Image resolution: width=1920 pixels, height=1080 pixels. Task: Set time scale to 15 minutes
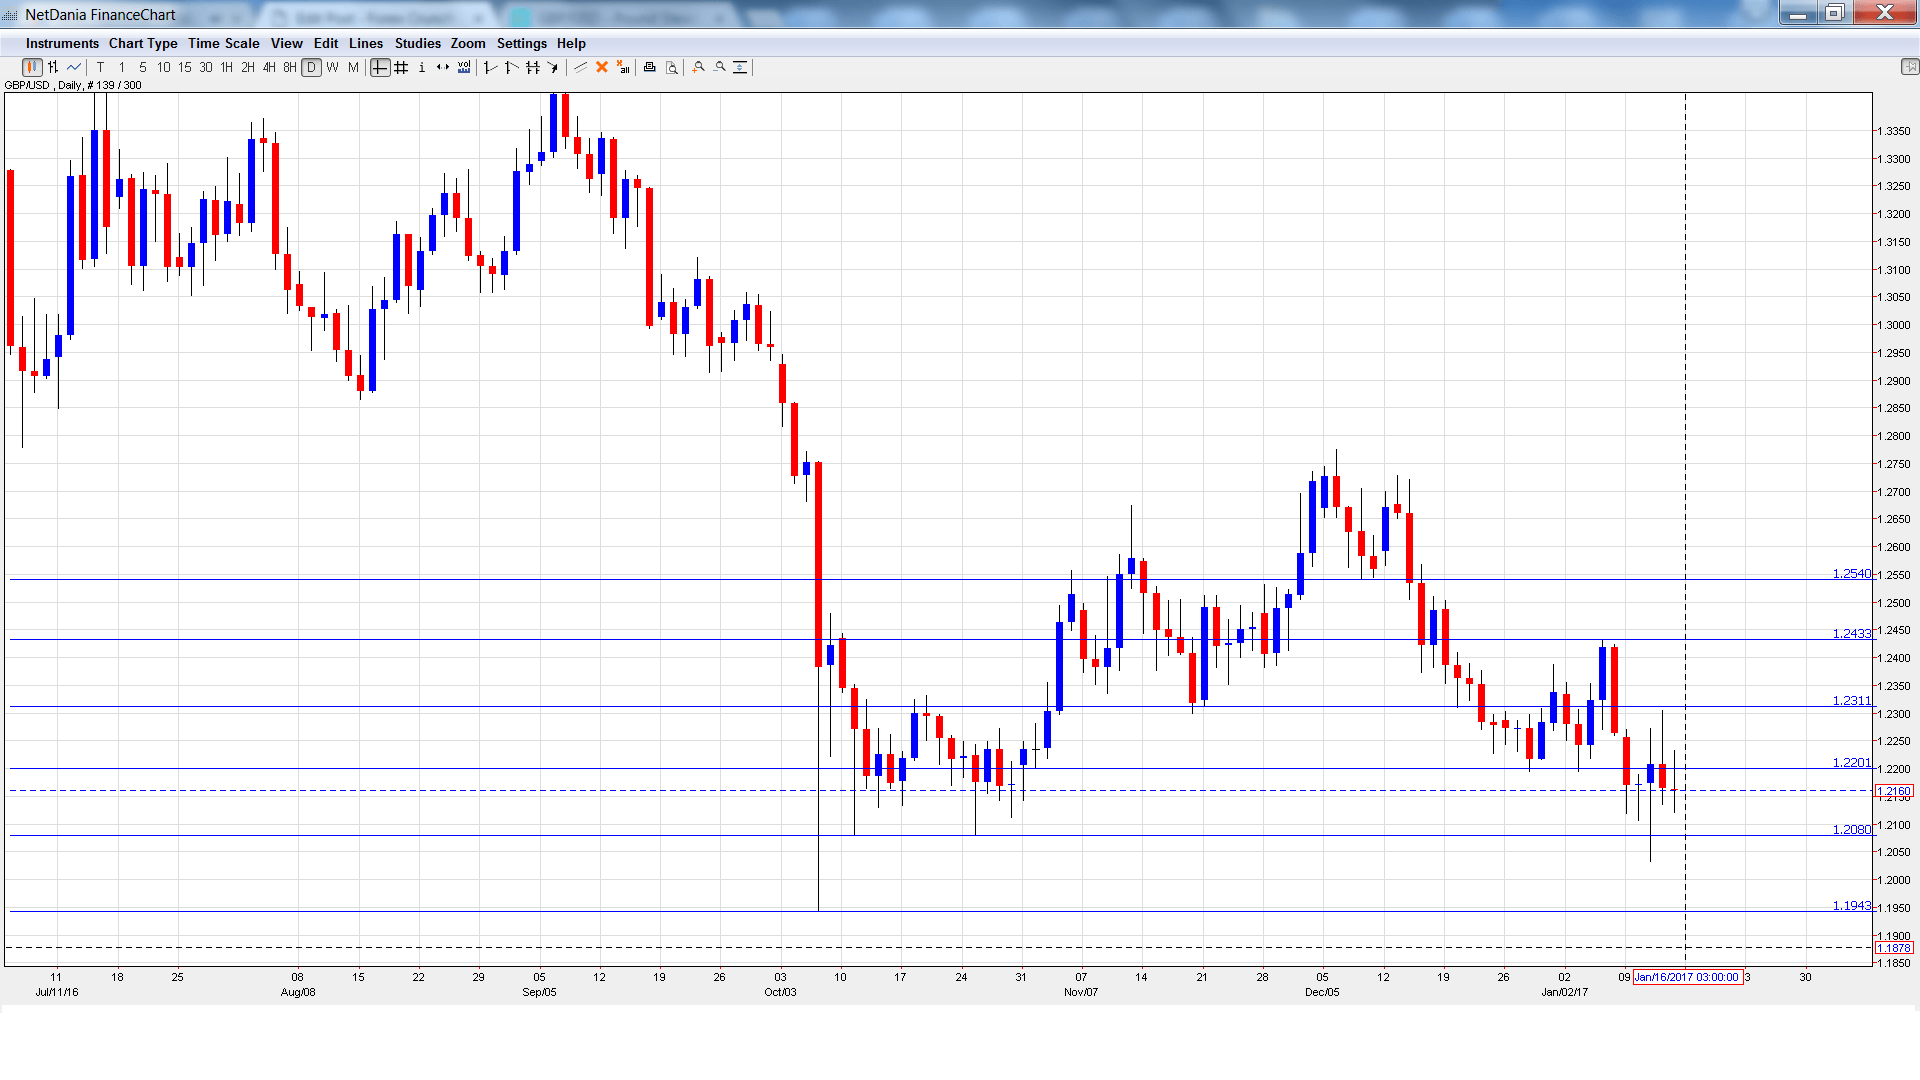185,68
